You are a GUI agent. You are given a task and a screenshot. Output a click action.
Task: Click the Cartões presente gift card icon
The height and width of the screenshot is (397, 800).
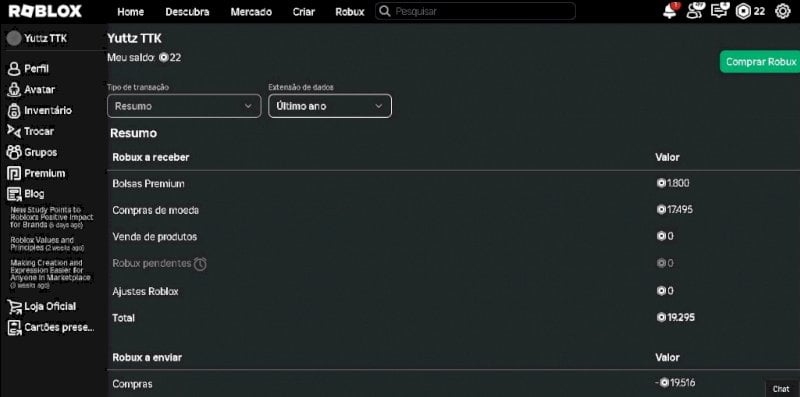(14, 328)
